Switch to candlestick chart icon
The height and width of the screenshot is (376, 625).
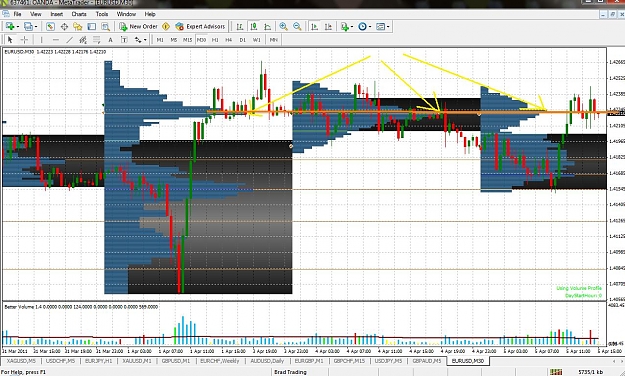click(x=254, y=26)
